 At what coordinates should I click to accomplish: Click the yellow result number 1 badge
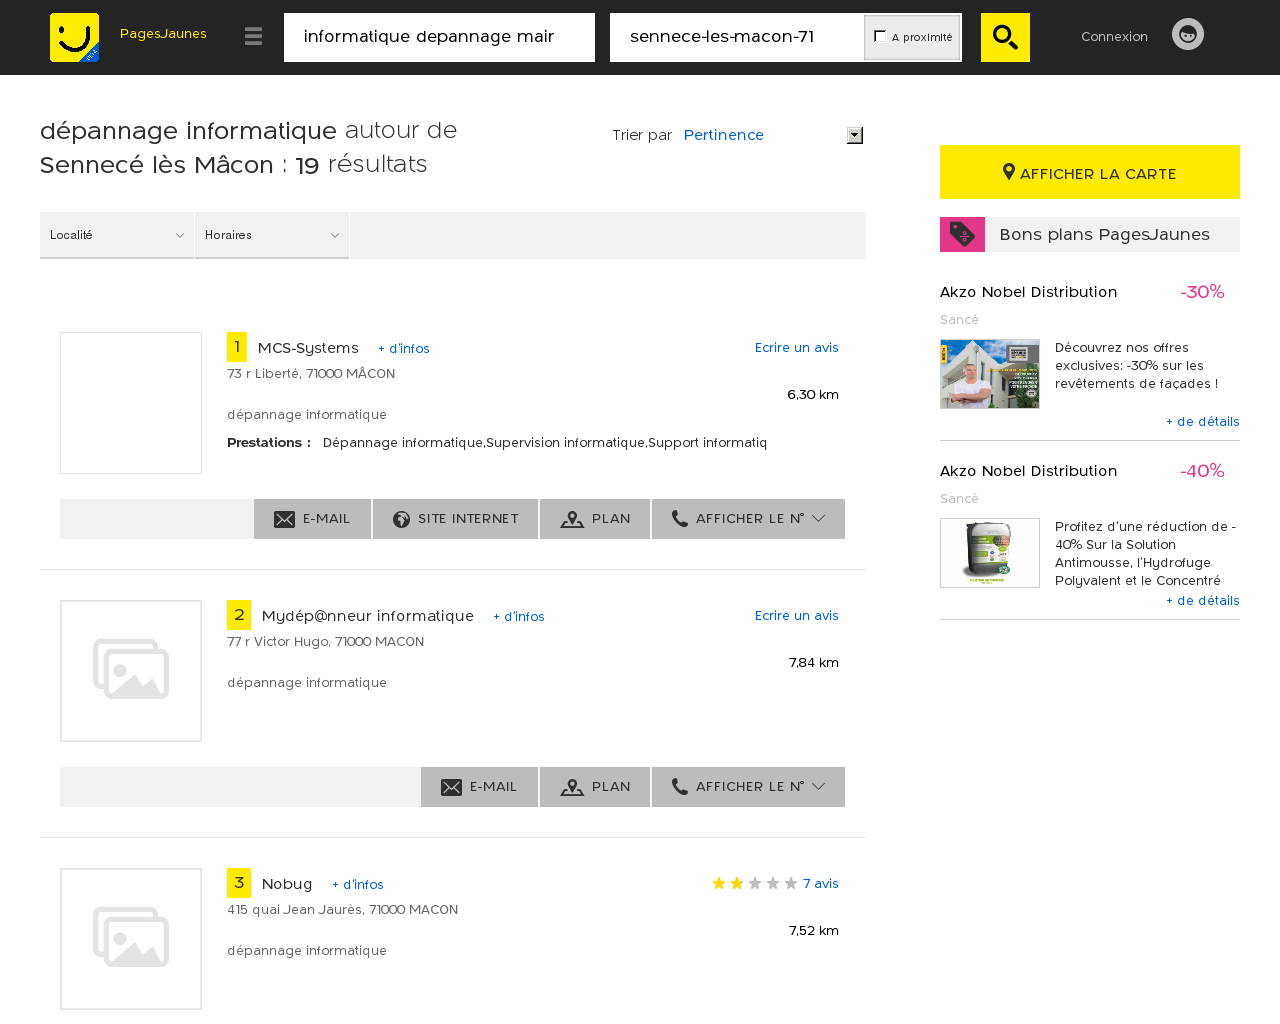coord(237,347)
